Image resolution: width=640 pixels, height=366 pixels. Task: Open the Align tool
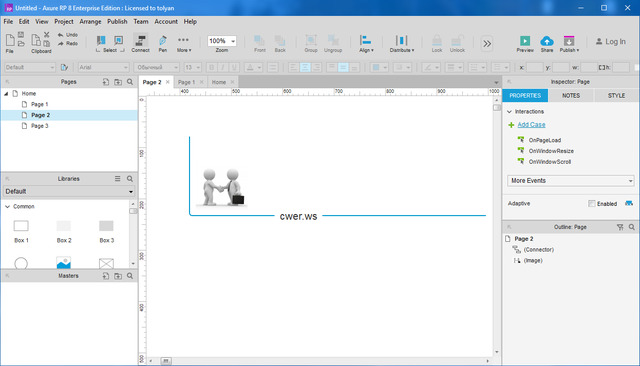click(x=366, y=43)
